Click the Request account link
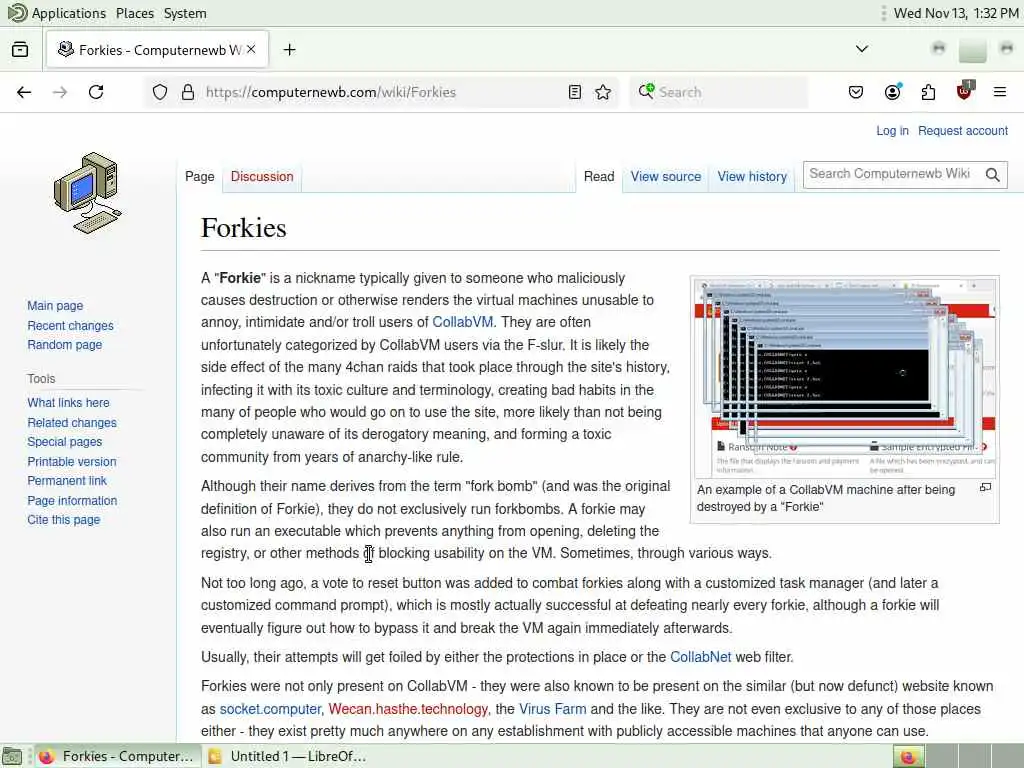 click(x=963, y=131)
